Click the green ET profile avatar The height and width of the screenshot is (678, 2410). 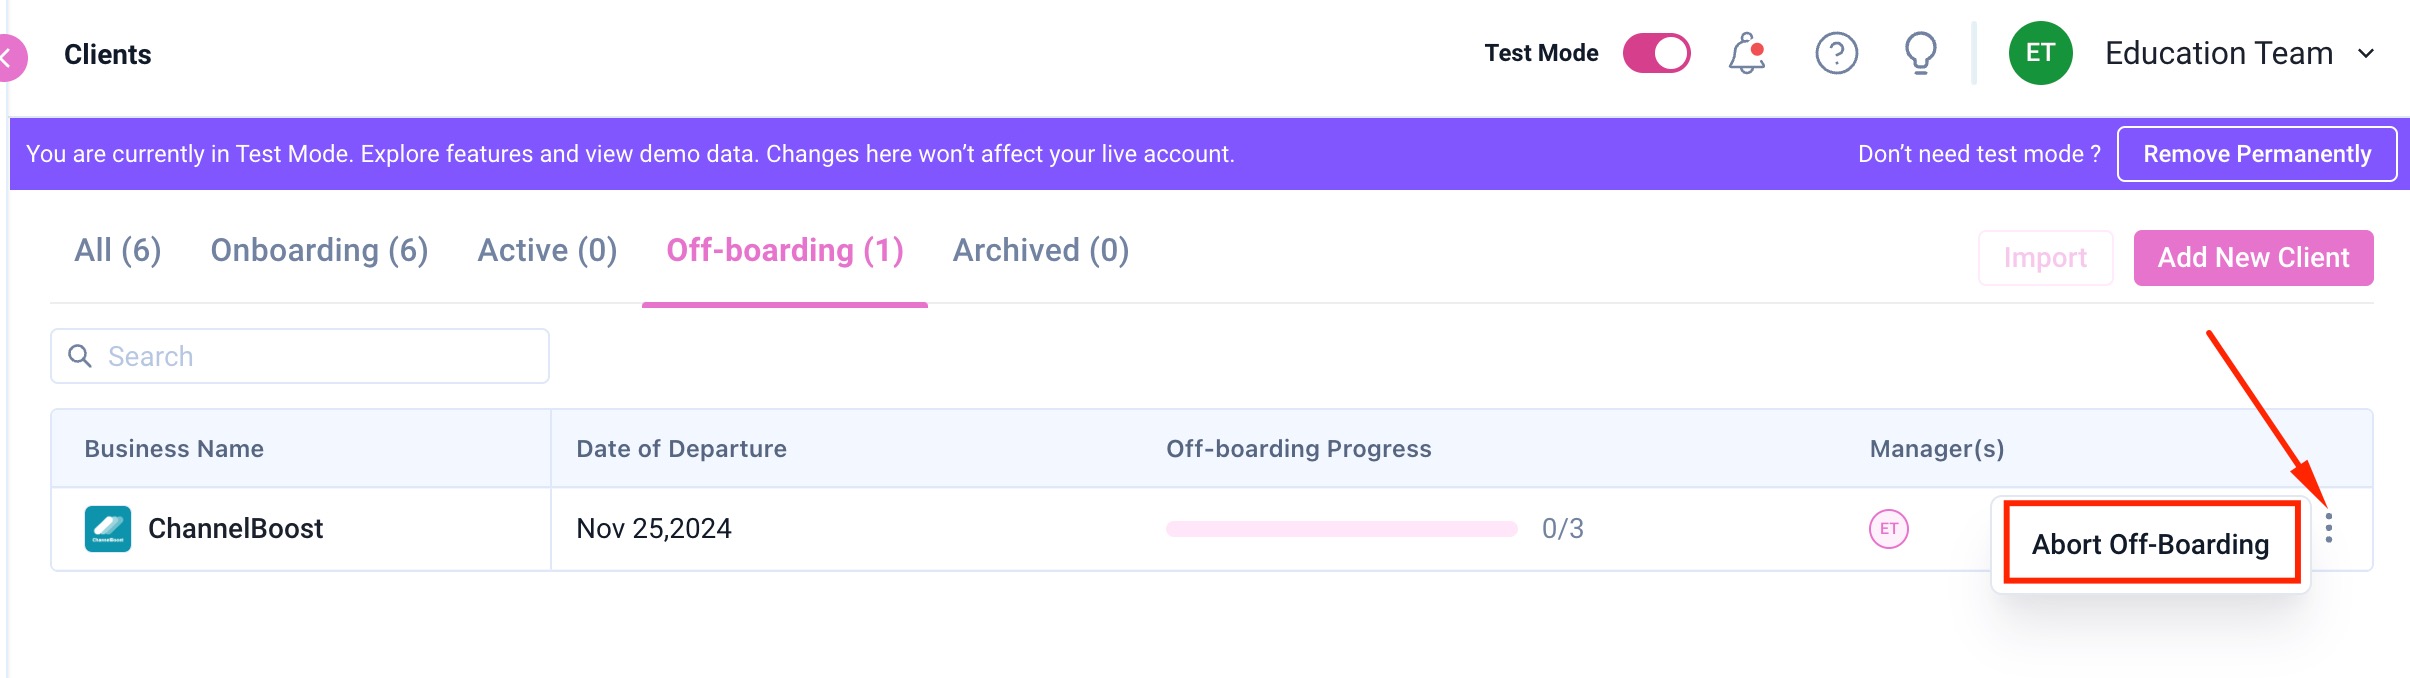point(2040,53)
